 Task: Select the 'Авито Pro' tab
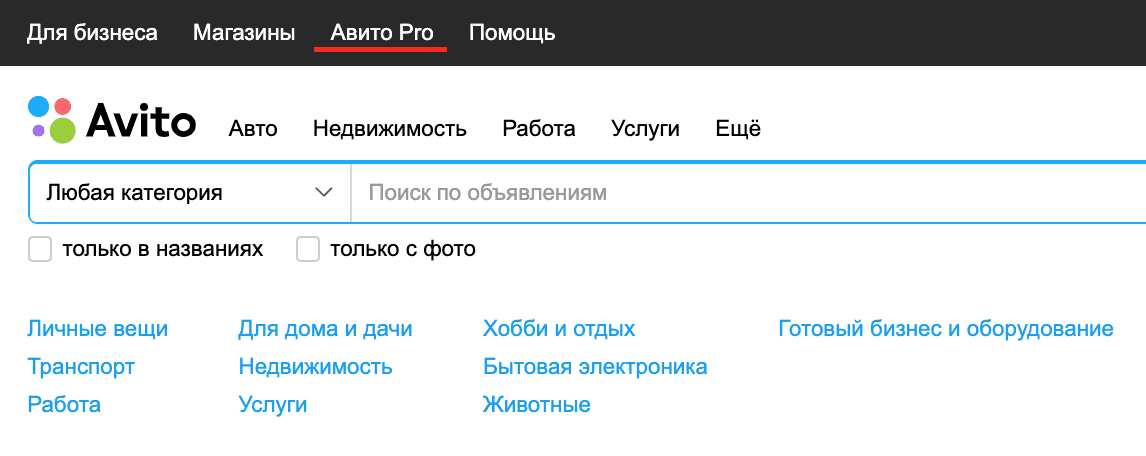tap(381, 33)
